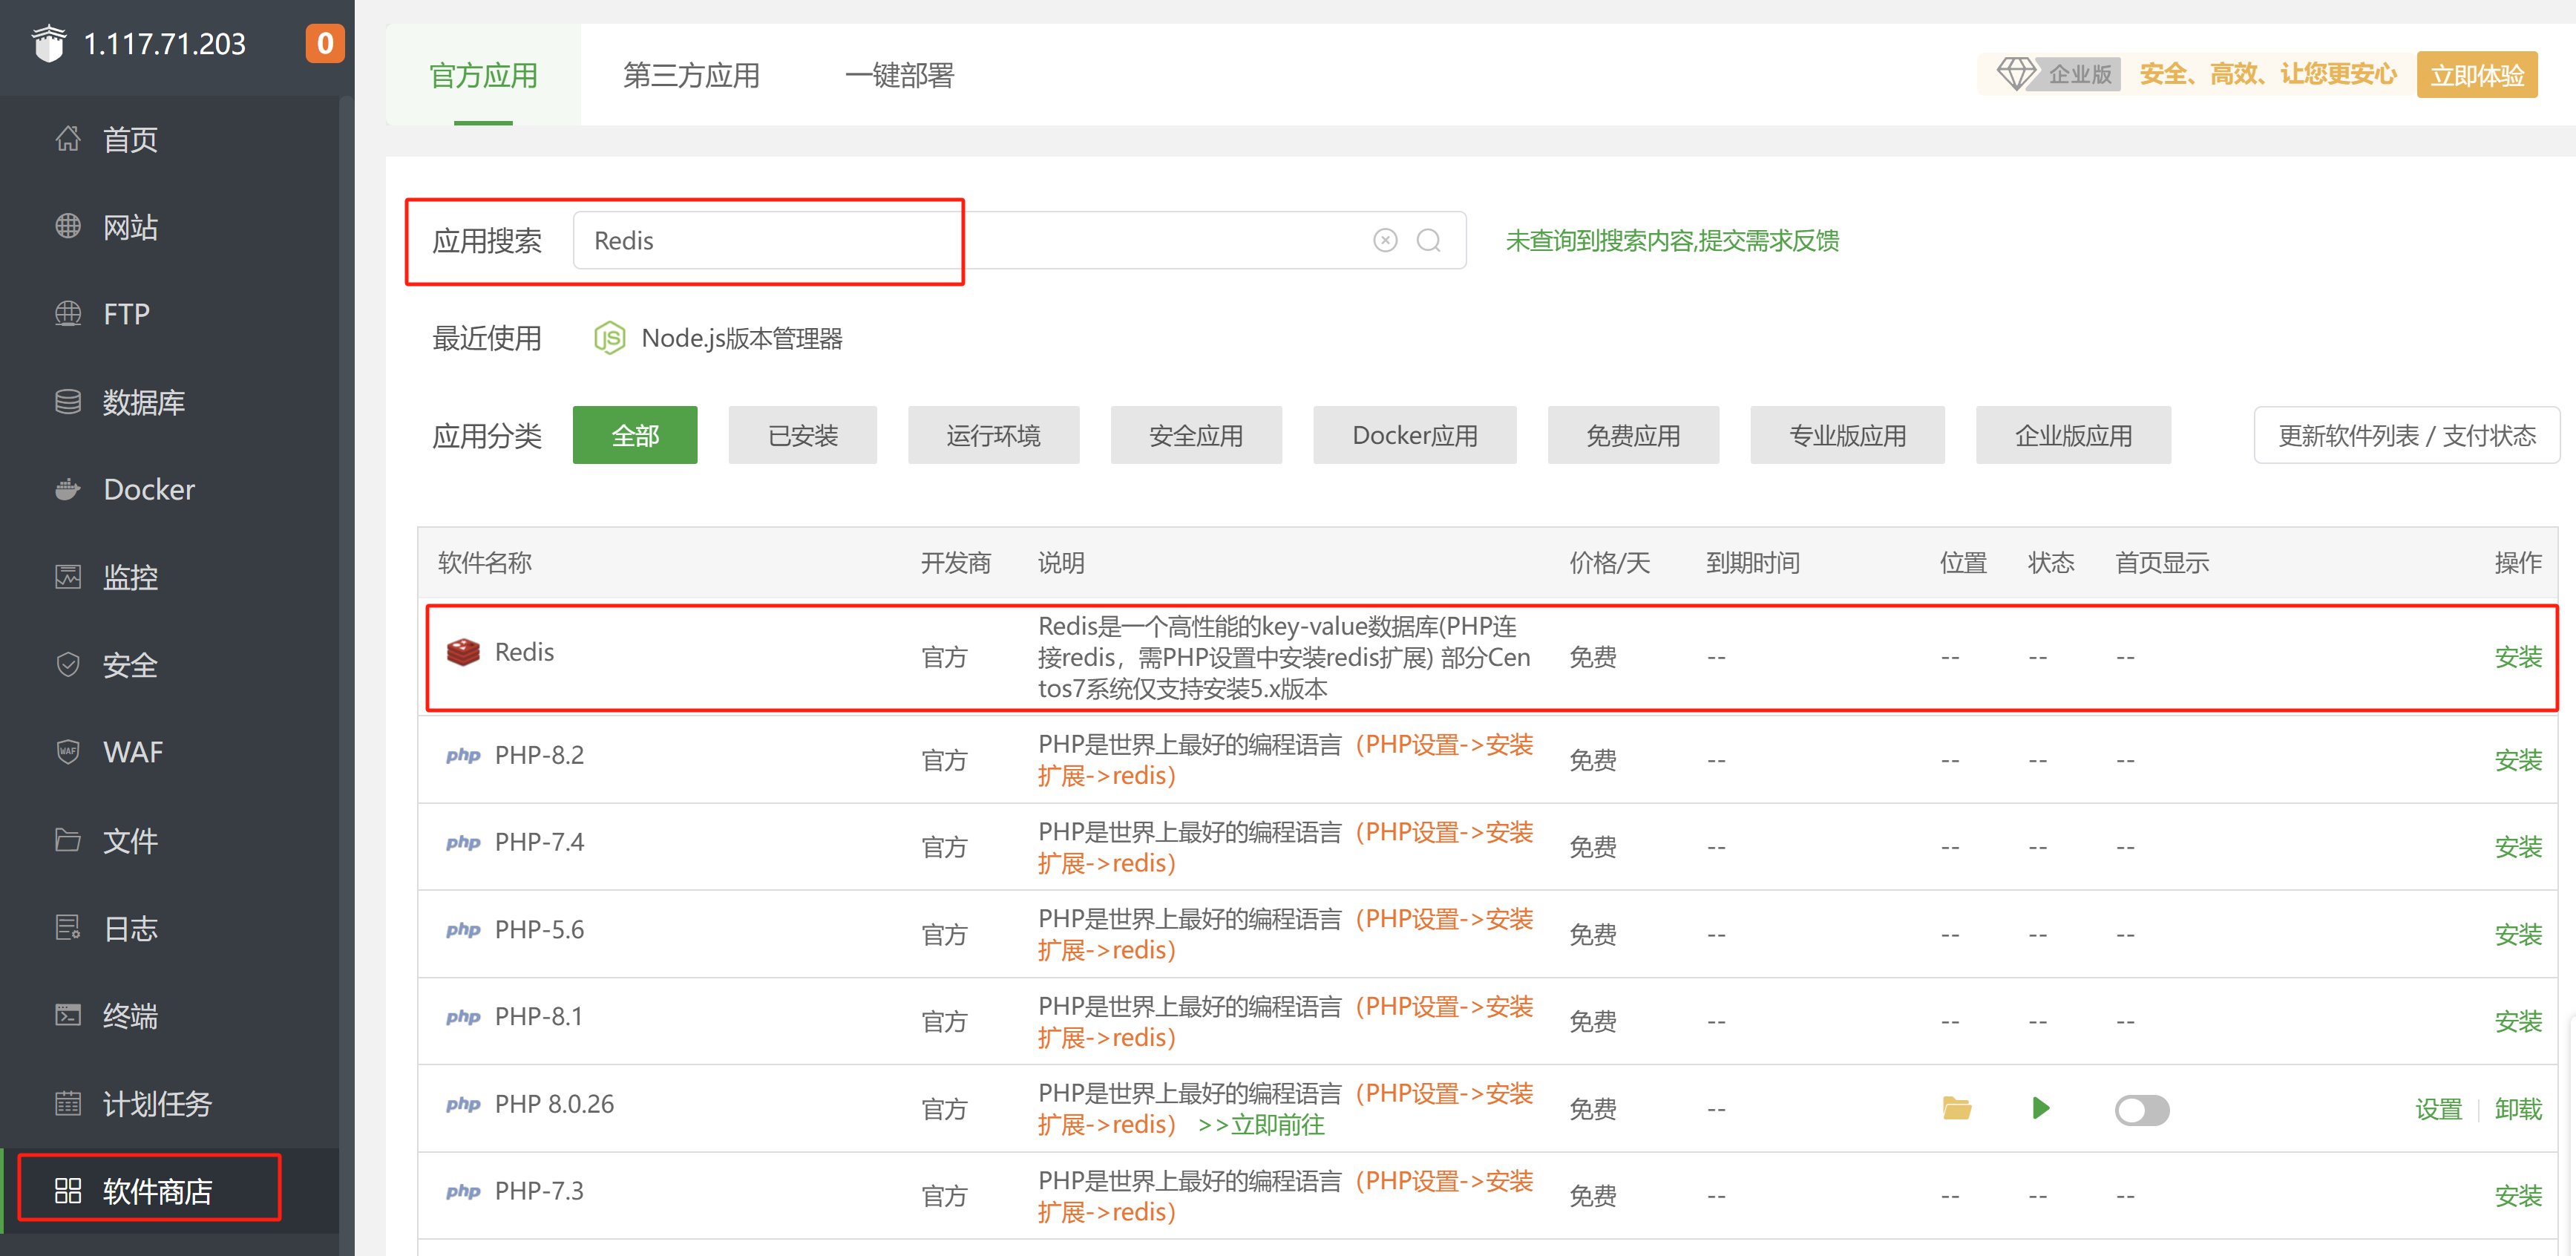Select the 免费应用 category filter

click(x=1633, y=435)
